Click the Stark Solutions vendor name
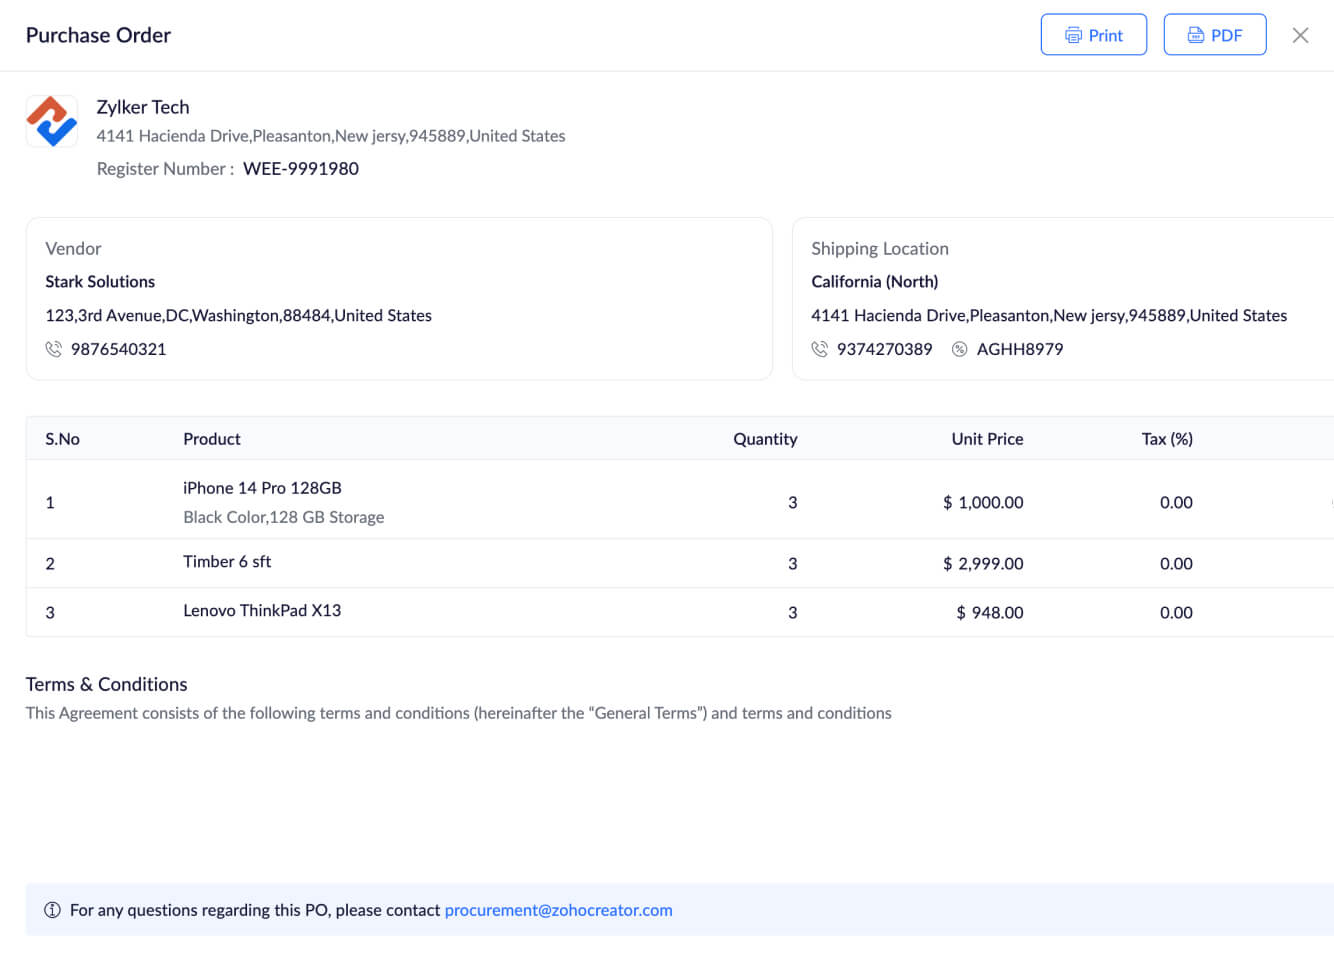This screenshot has height=972, width=1334. (100, 282)
